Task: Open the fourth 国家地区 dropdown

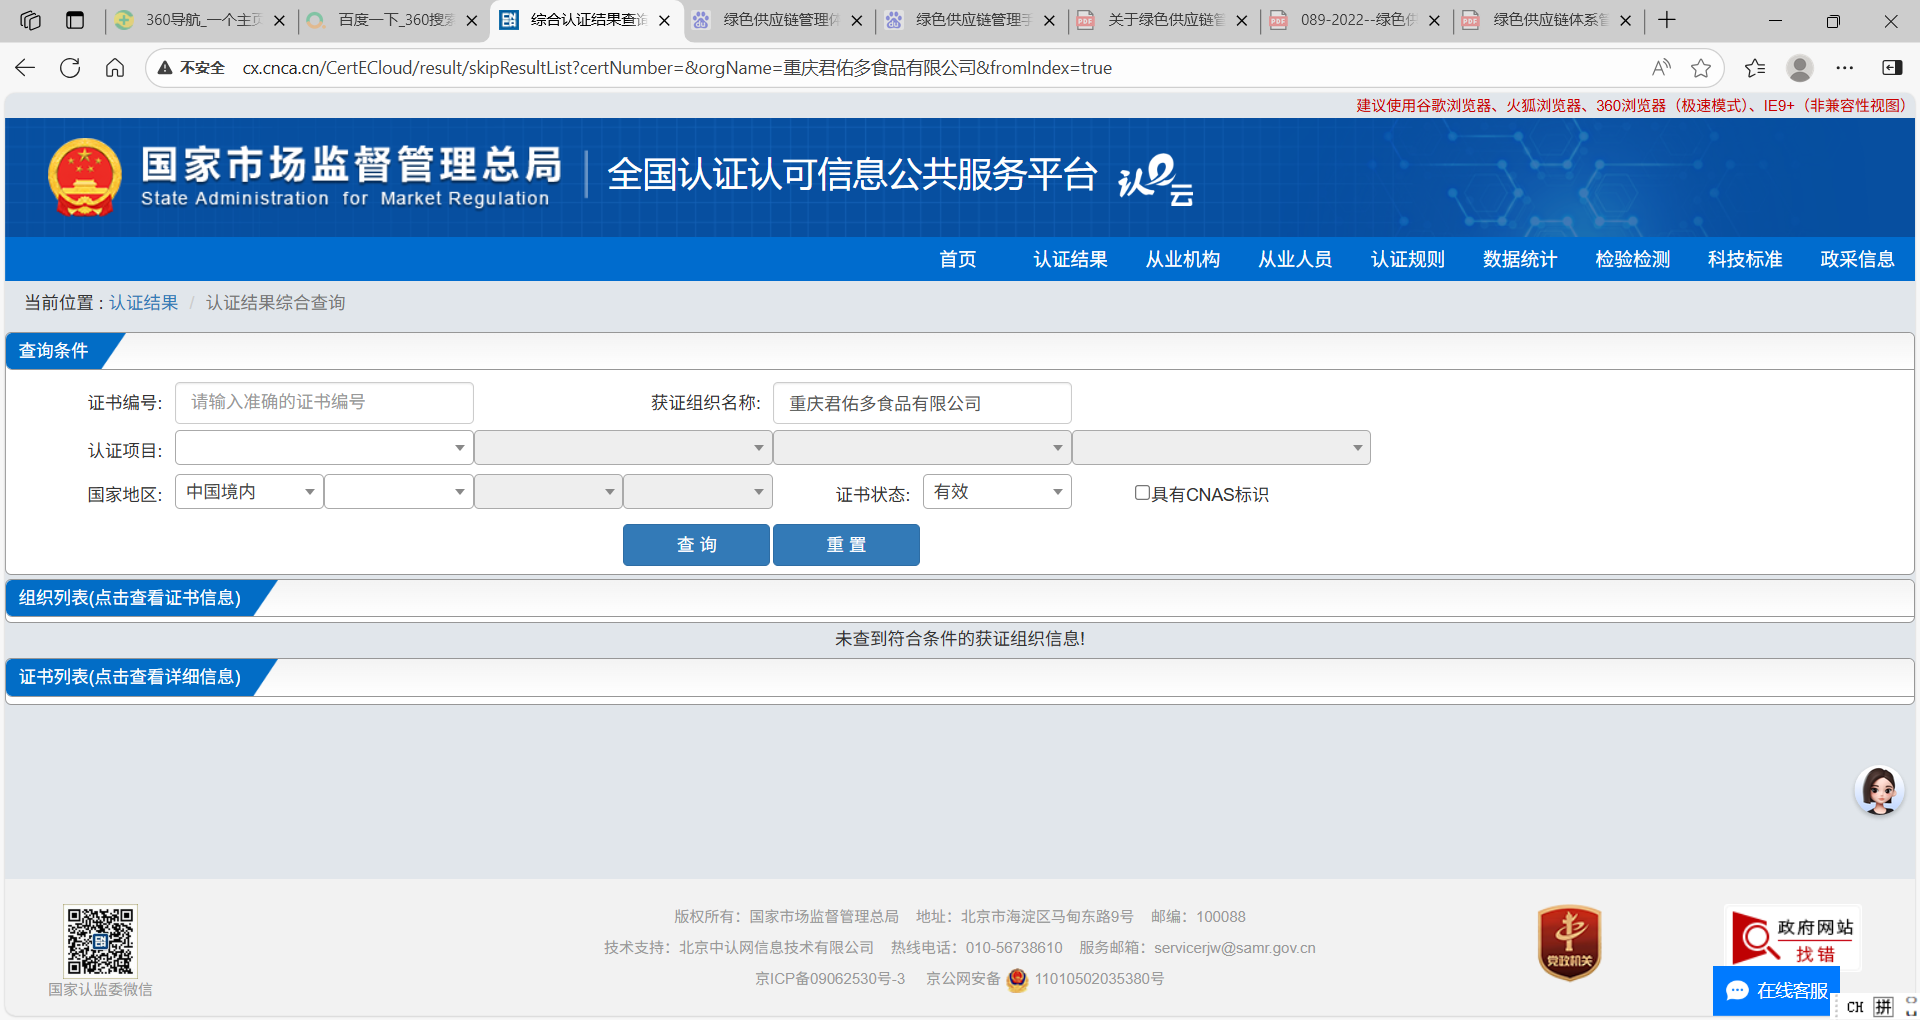Action: [698, 492]
